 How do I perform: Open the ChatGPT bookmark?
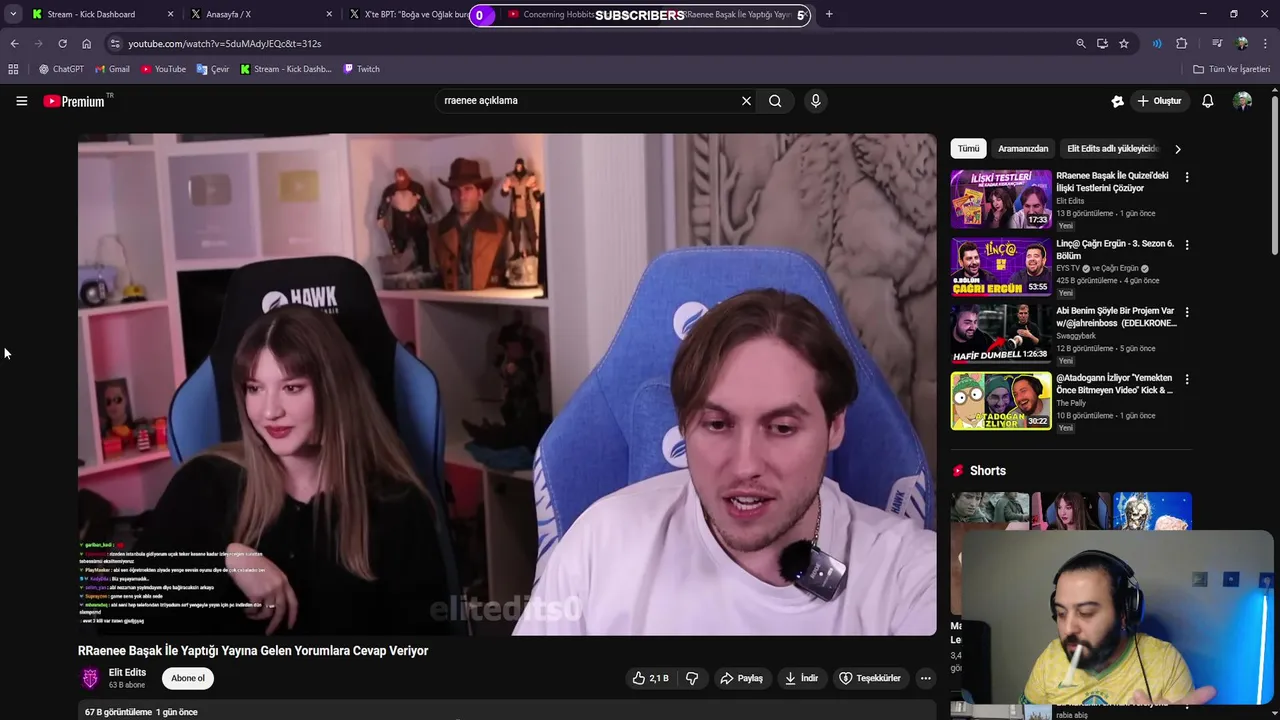pyautogui.click(x=61, y=69)
